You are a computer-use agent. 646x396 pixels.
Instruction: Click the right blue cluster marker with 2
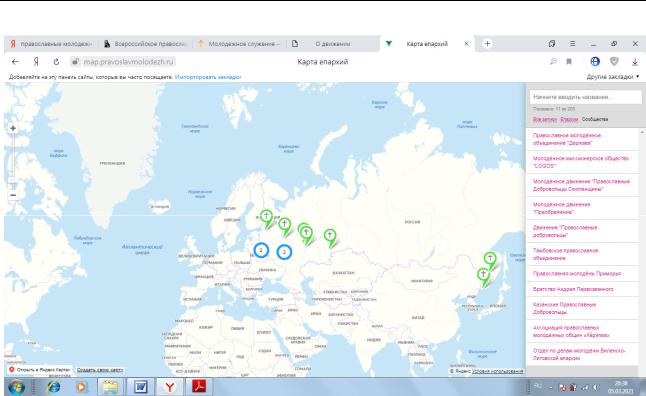point(284,252)
